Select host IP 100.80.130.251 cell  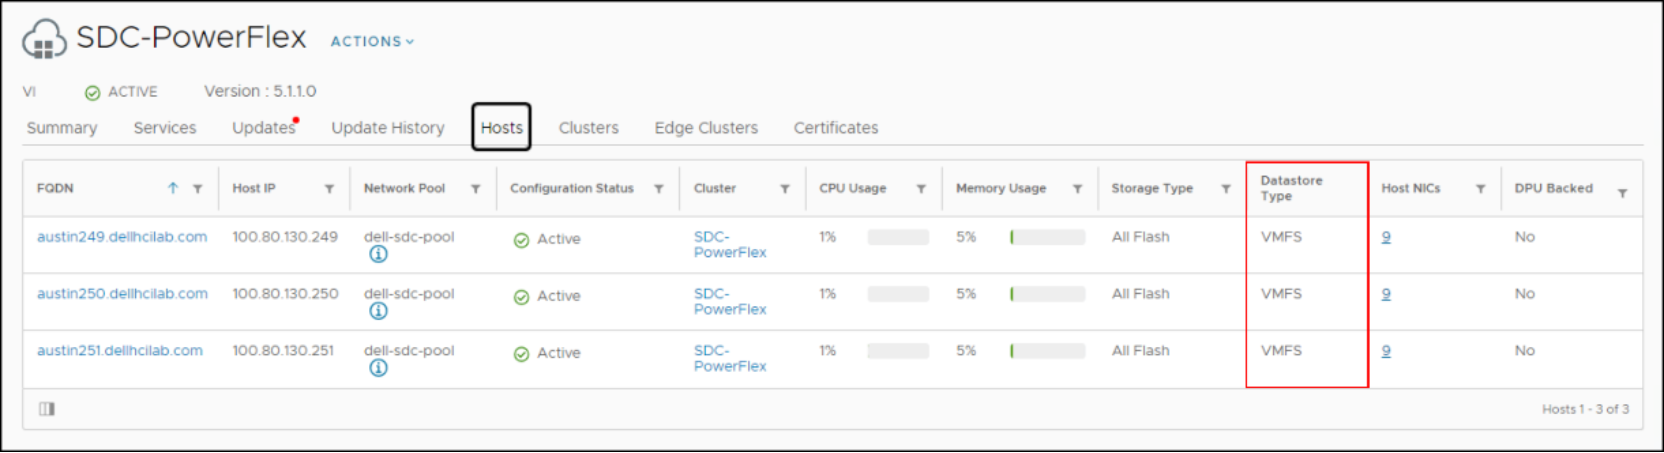pos(283,351)
